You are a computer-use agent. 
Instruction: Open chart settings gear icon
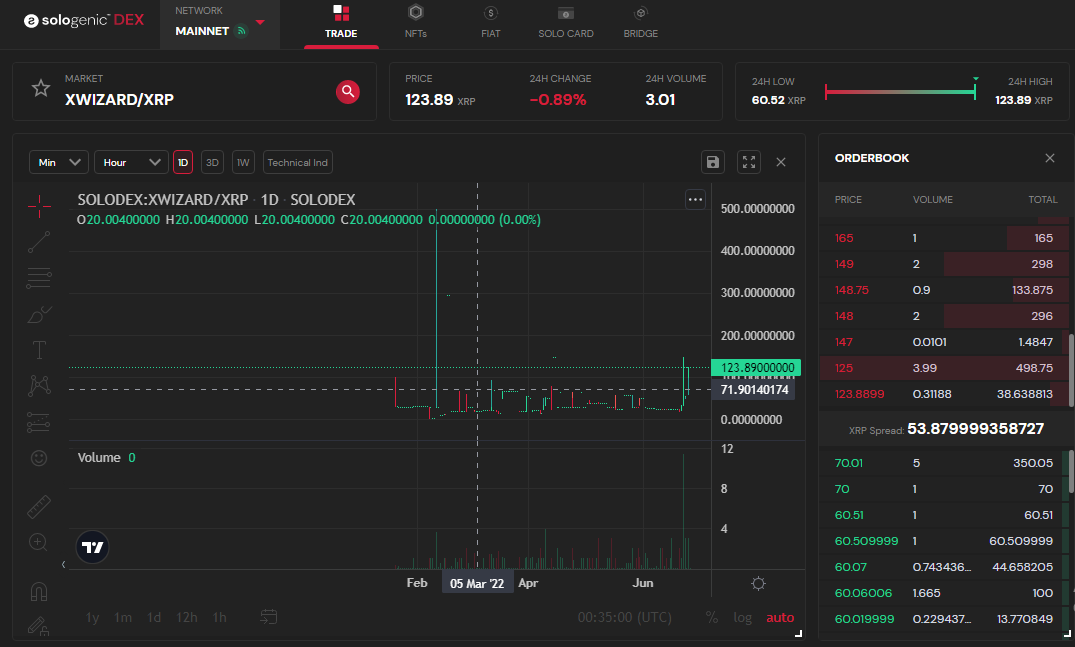coord(758,583)
